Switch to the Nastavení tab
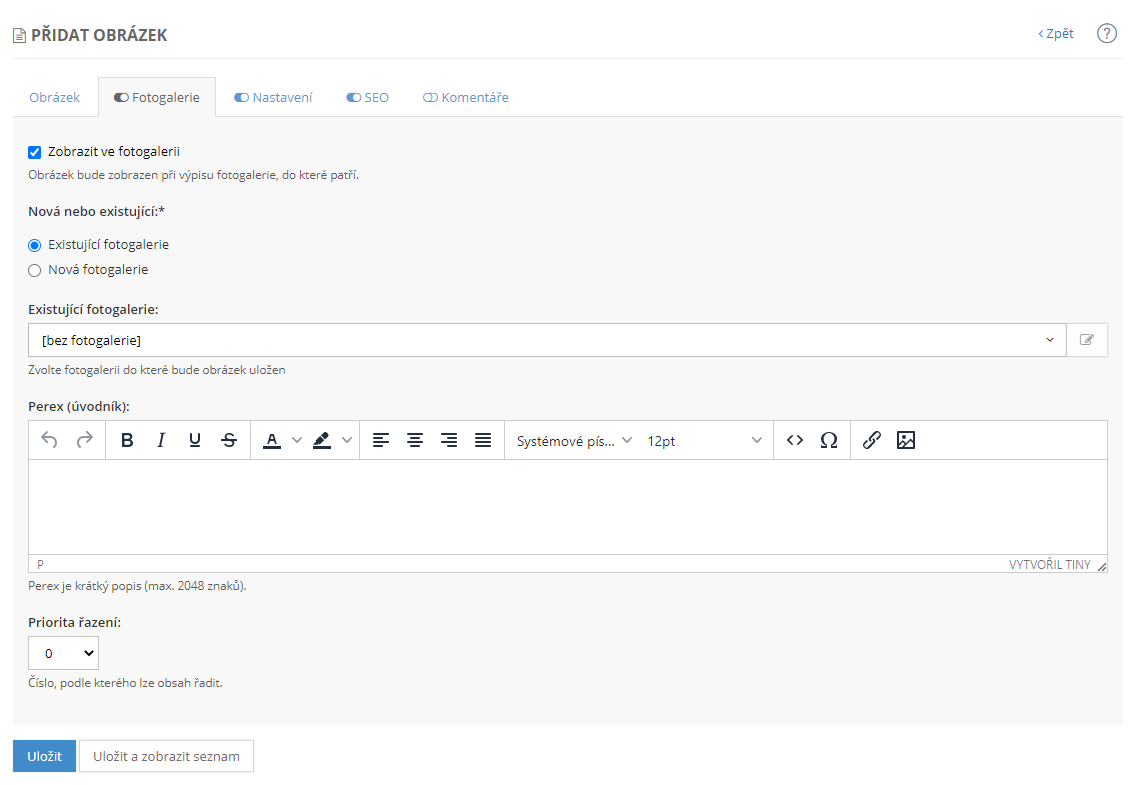This screenshot has height=785, width=1138. click(x=273, y=98)
